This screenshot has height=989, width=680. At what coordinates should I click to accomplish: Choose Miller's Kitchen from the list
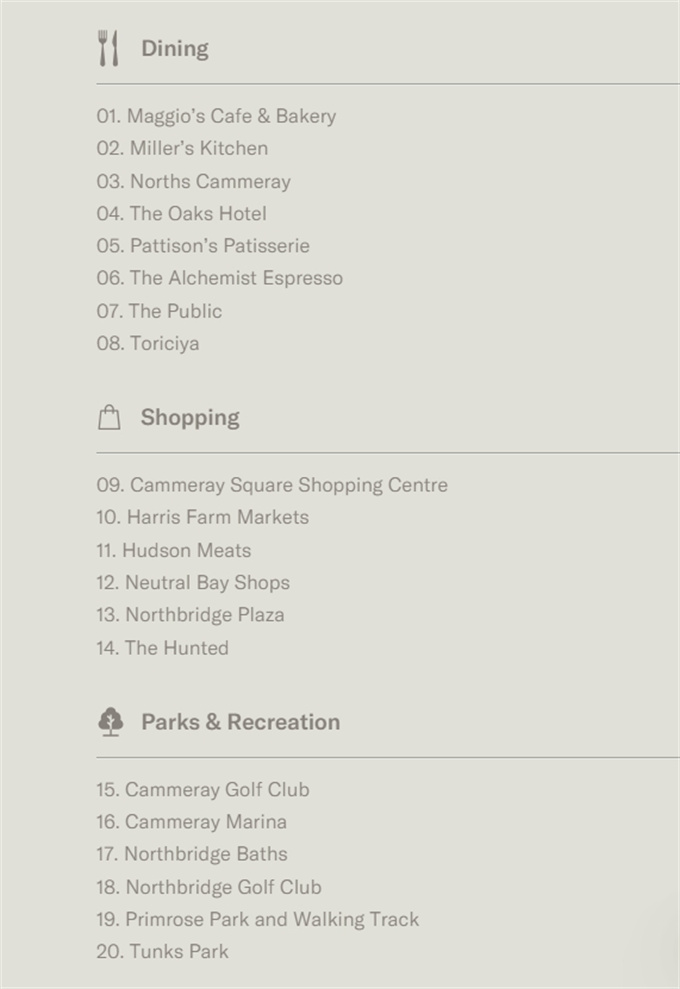tap(182, 148)
